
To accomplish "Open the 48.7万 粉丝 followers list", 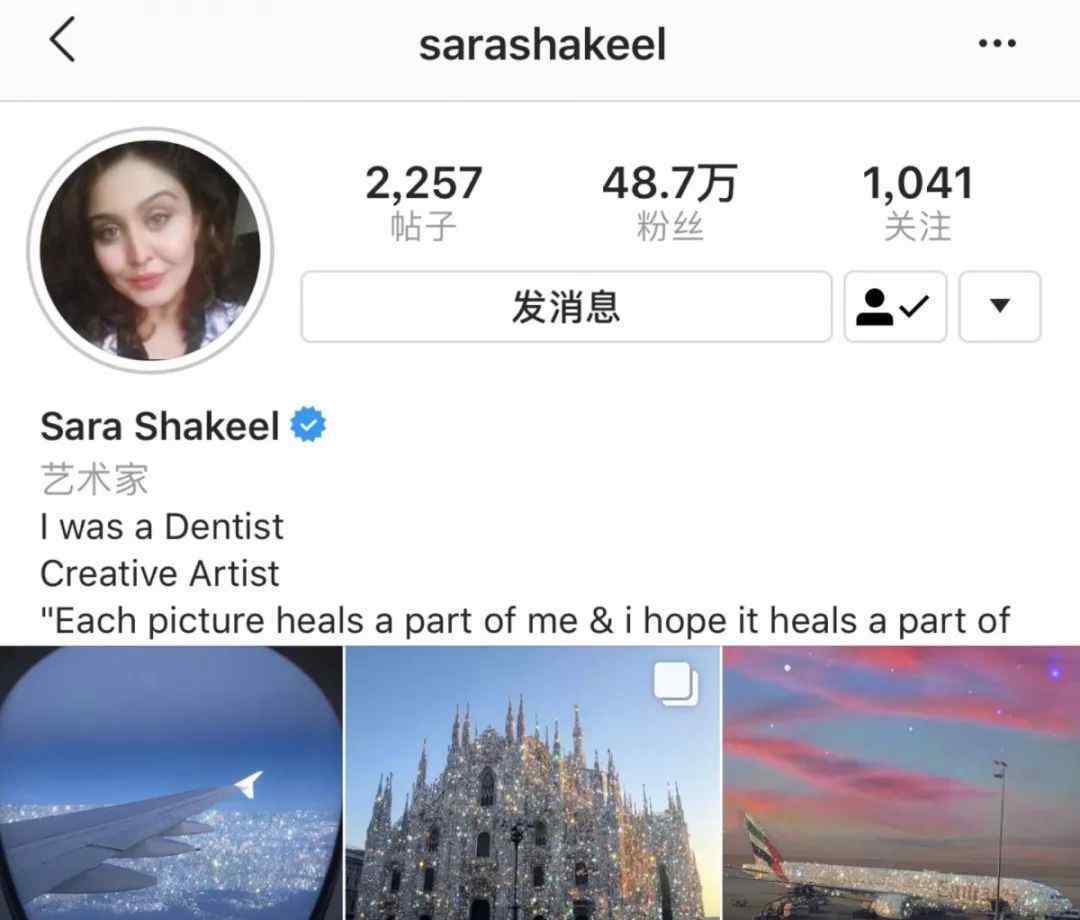I will click(669, 202).
